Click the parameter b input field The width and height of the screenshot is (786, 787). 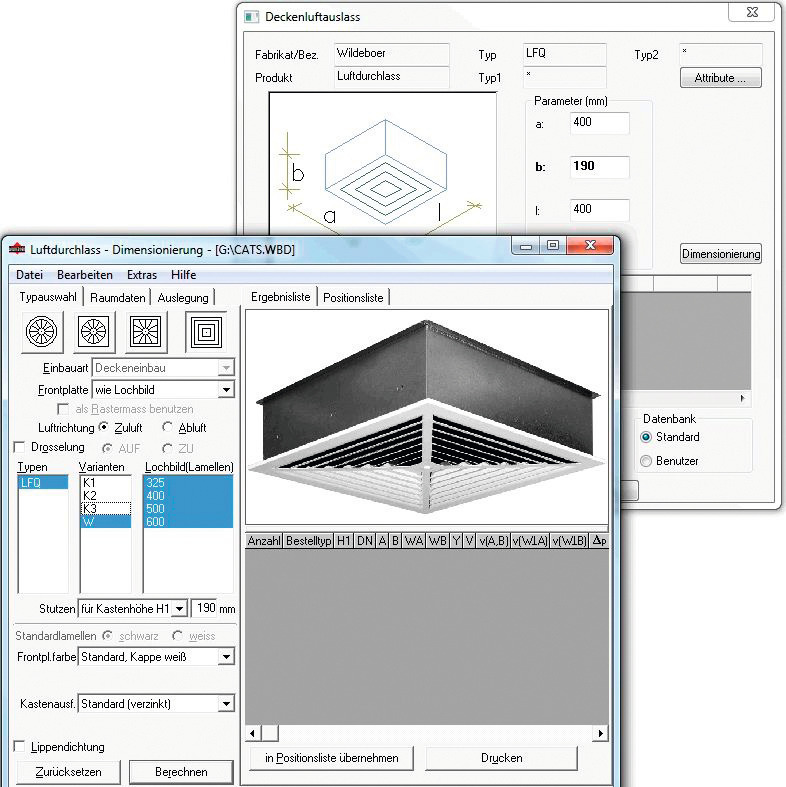tap(599, 167)
